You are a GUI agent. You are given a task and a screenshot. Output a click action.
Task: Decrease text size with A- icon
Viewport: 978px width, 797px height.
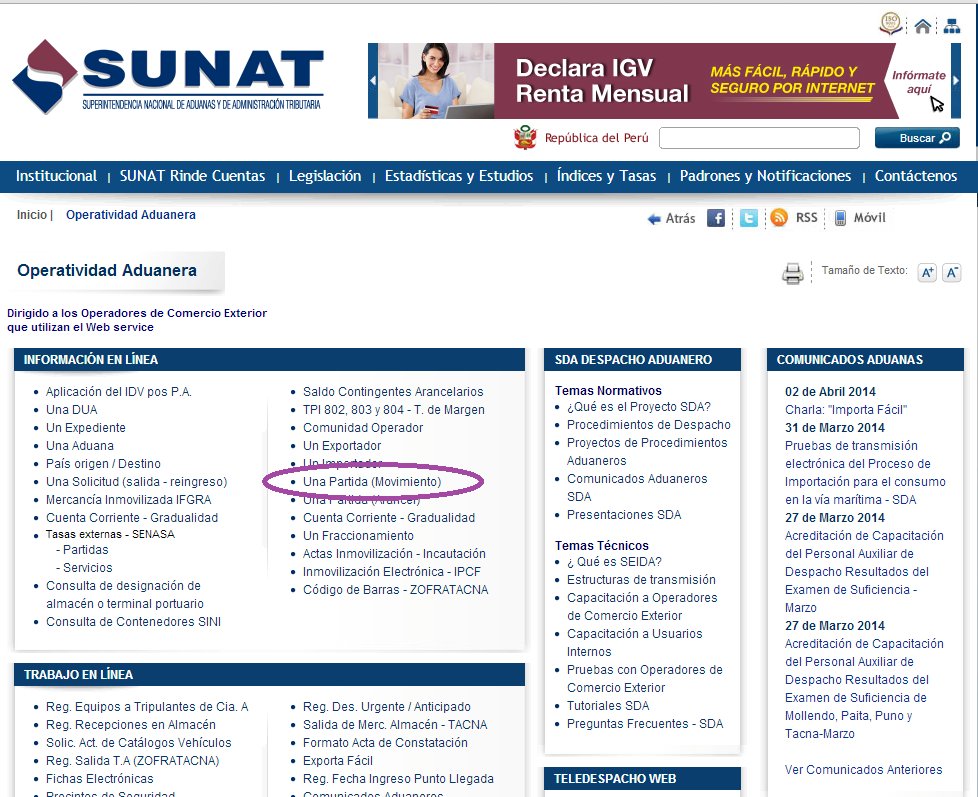coord(952,273)
